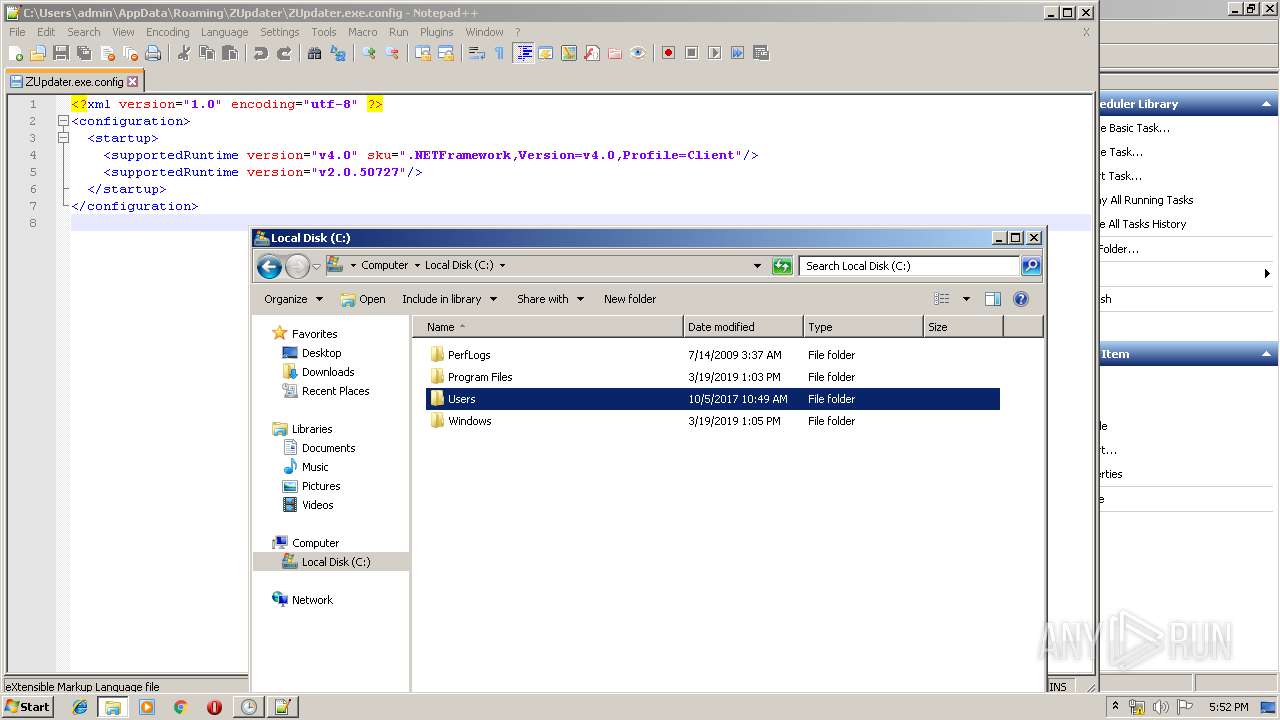1280x720 pixels.
Task: Click Create Basic Task in Task Scheduler
Action: (x=1135, y=128)
